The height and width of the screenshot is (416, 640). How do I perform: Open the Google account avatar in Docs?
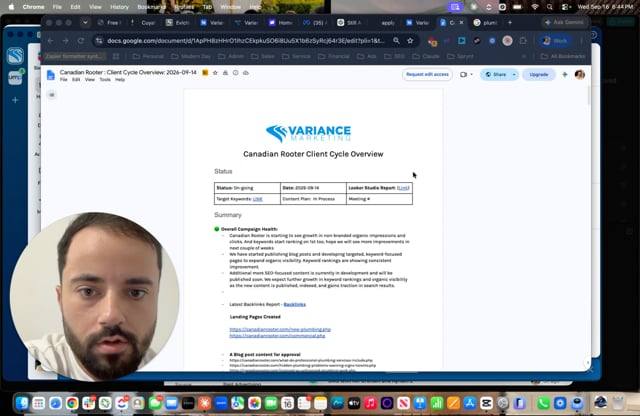point(580,75)
